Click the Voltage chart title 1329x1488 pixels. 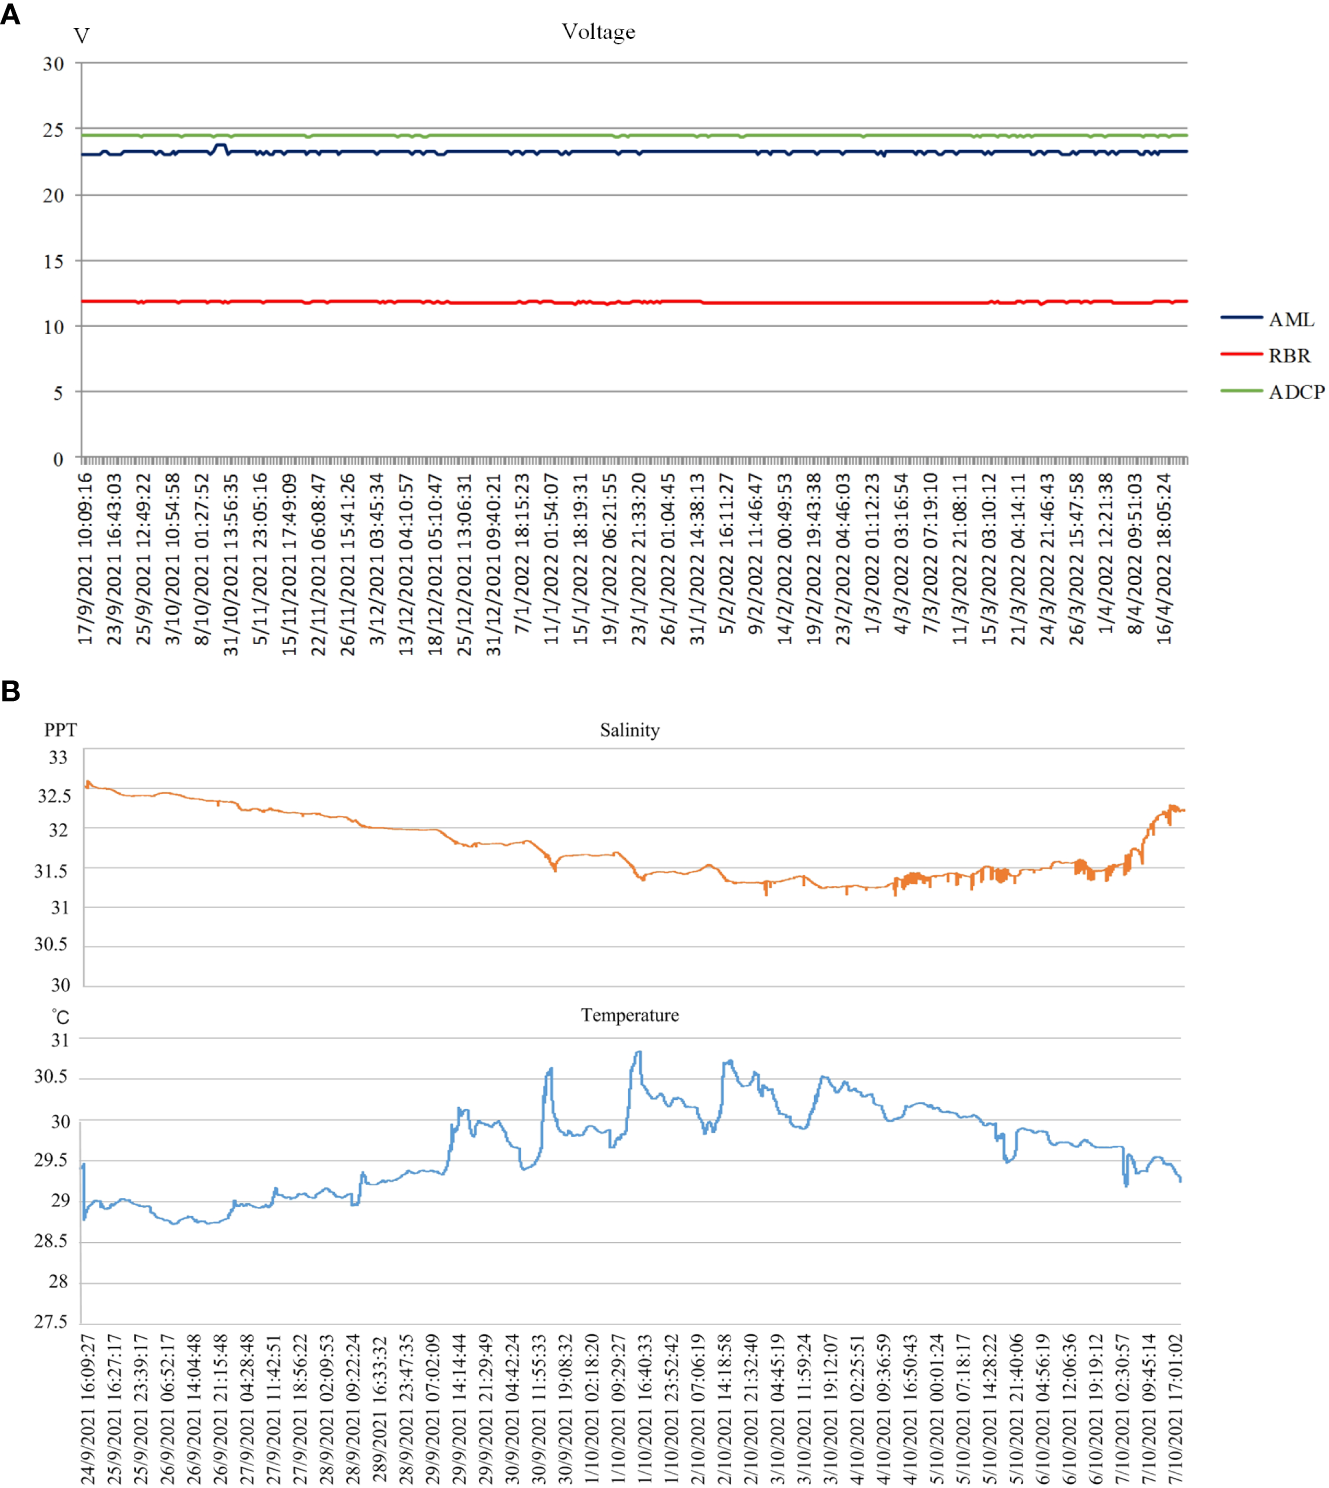598,32
